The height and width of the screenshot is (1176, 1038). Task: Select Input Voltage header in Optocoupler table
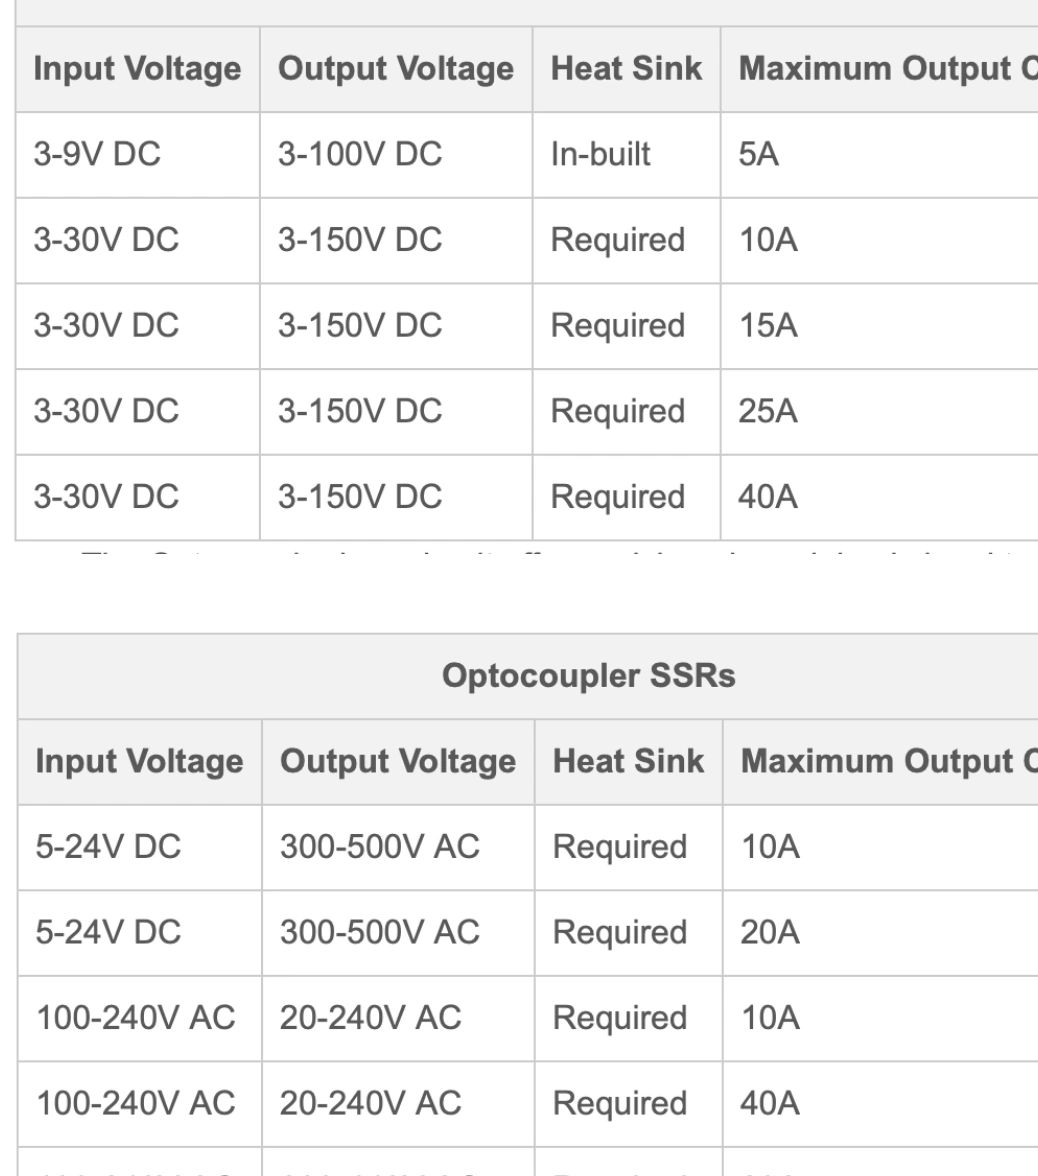pos(140,762)
